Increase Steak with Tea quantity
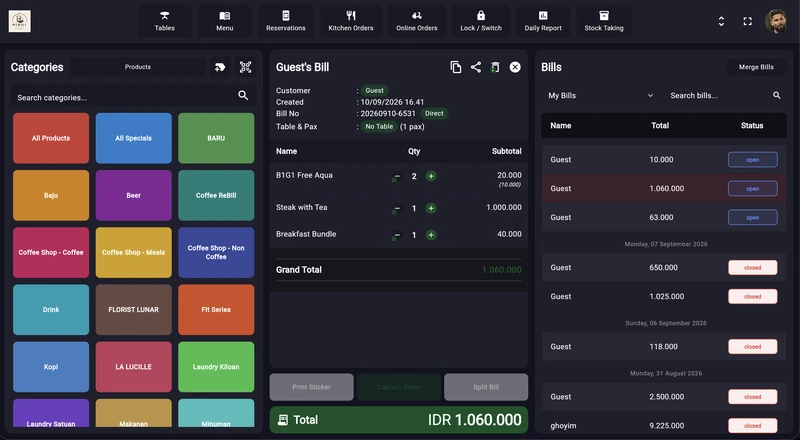Screen dimensions: 800x440 tap(431, 208)
